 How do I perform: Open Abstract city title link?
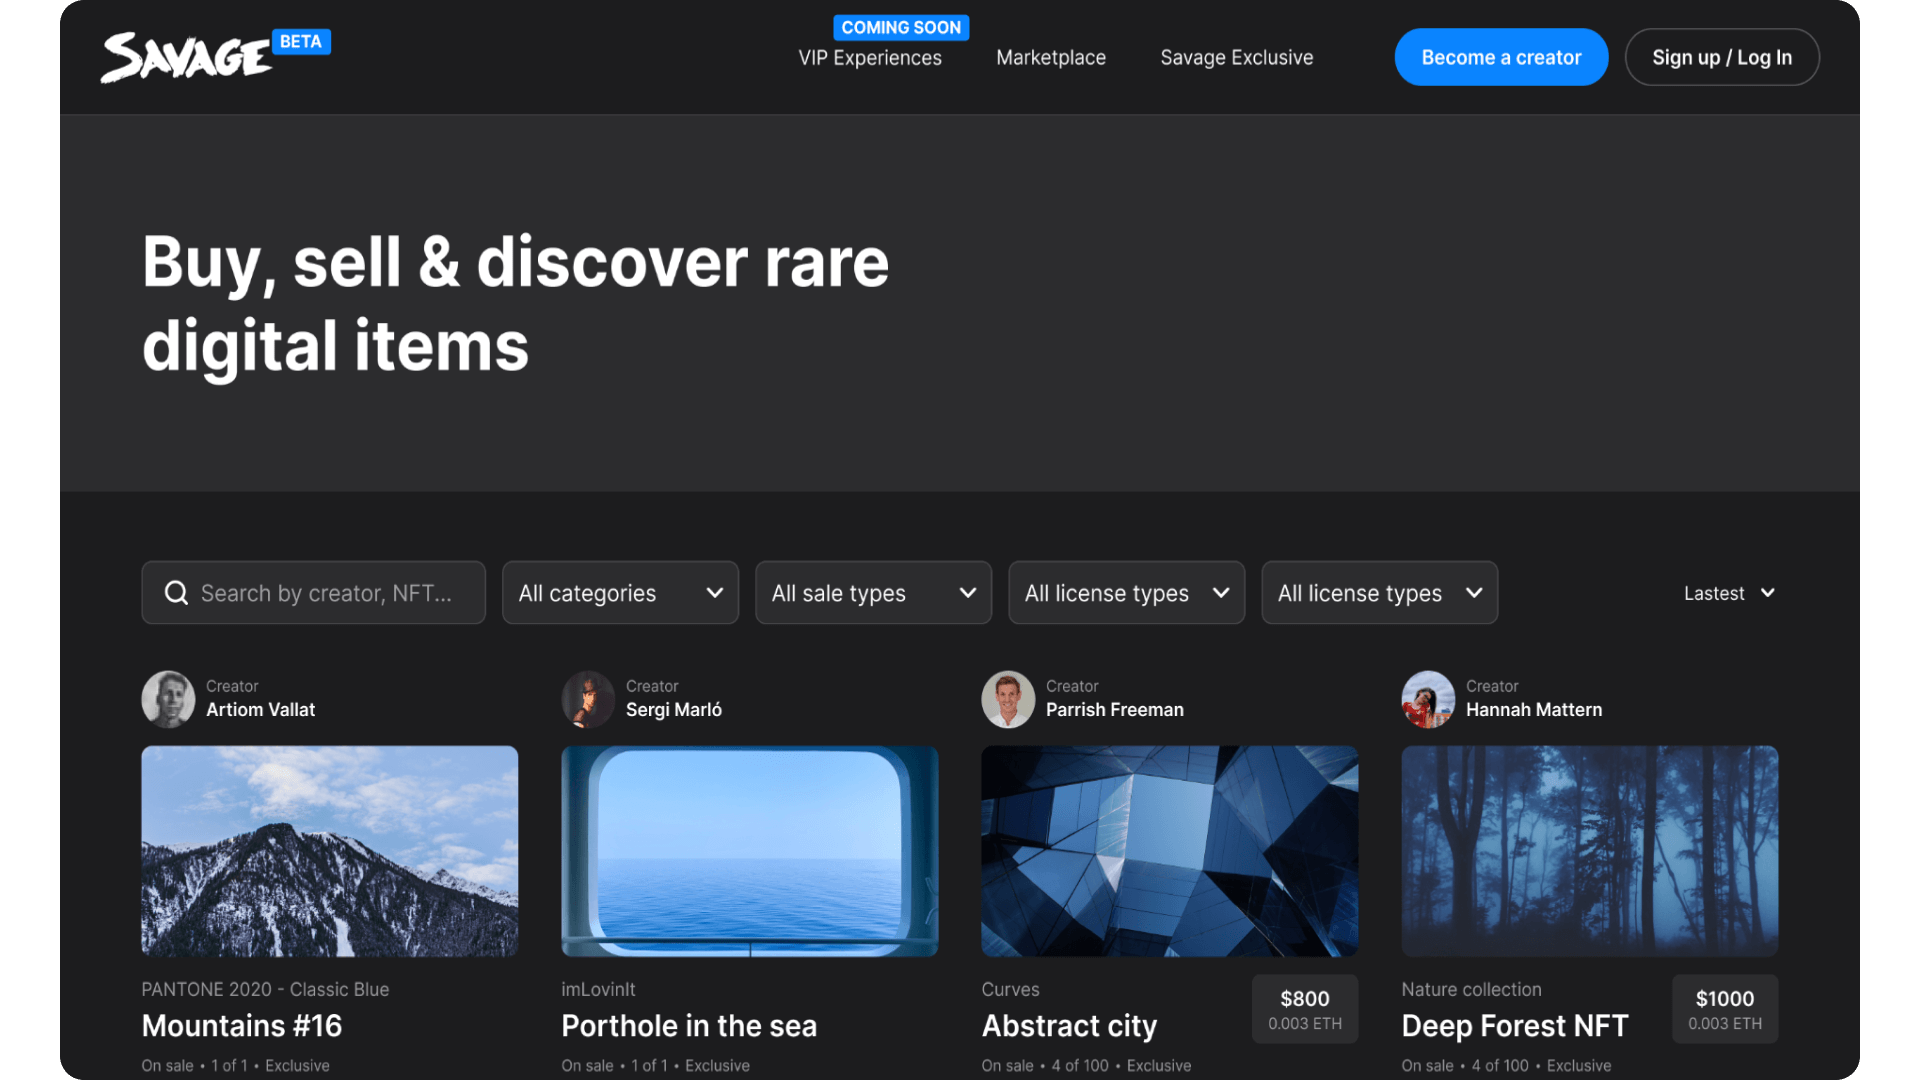(1069, 1026)
